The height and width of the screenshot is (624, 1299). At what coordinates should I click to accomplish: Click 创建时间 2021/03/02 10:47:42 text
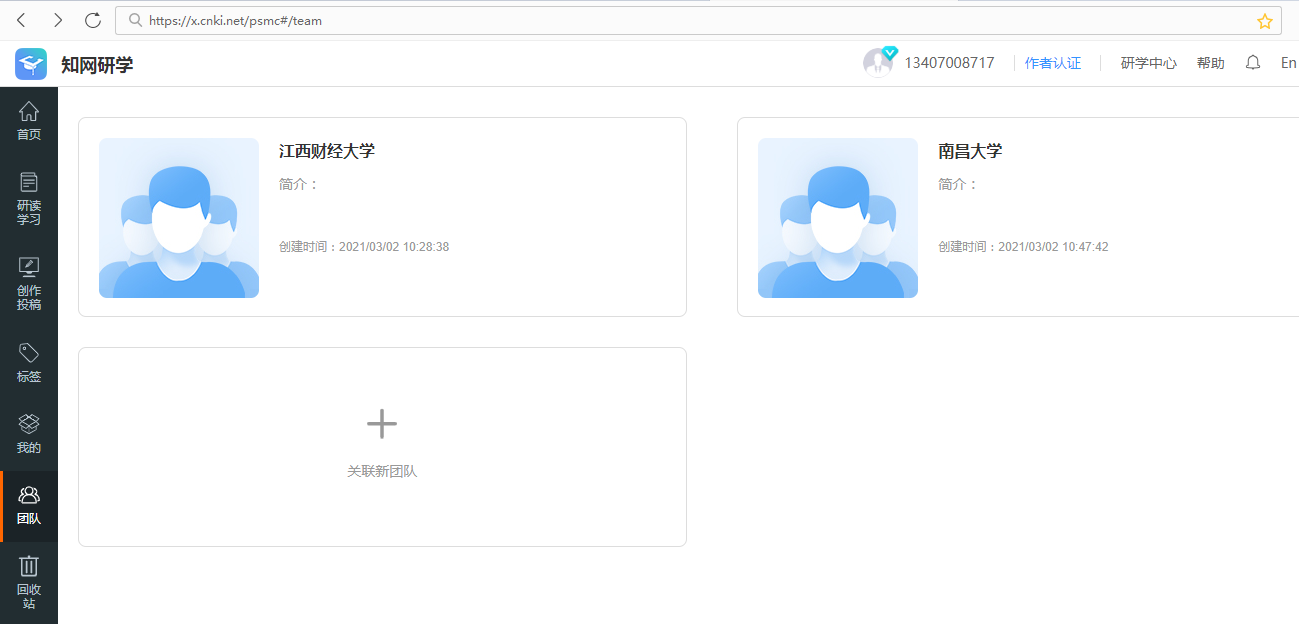(1023, 247)
